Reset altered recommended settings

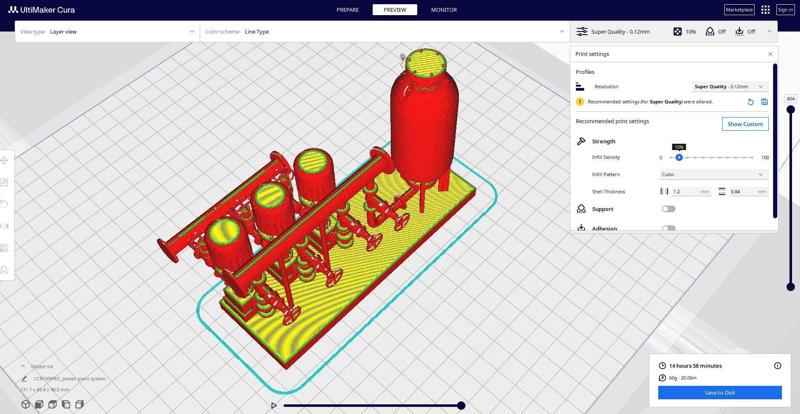[x=751, y=102]
